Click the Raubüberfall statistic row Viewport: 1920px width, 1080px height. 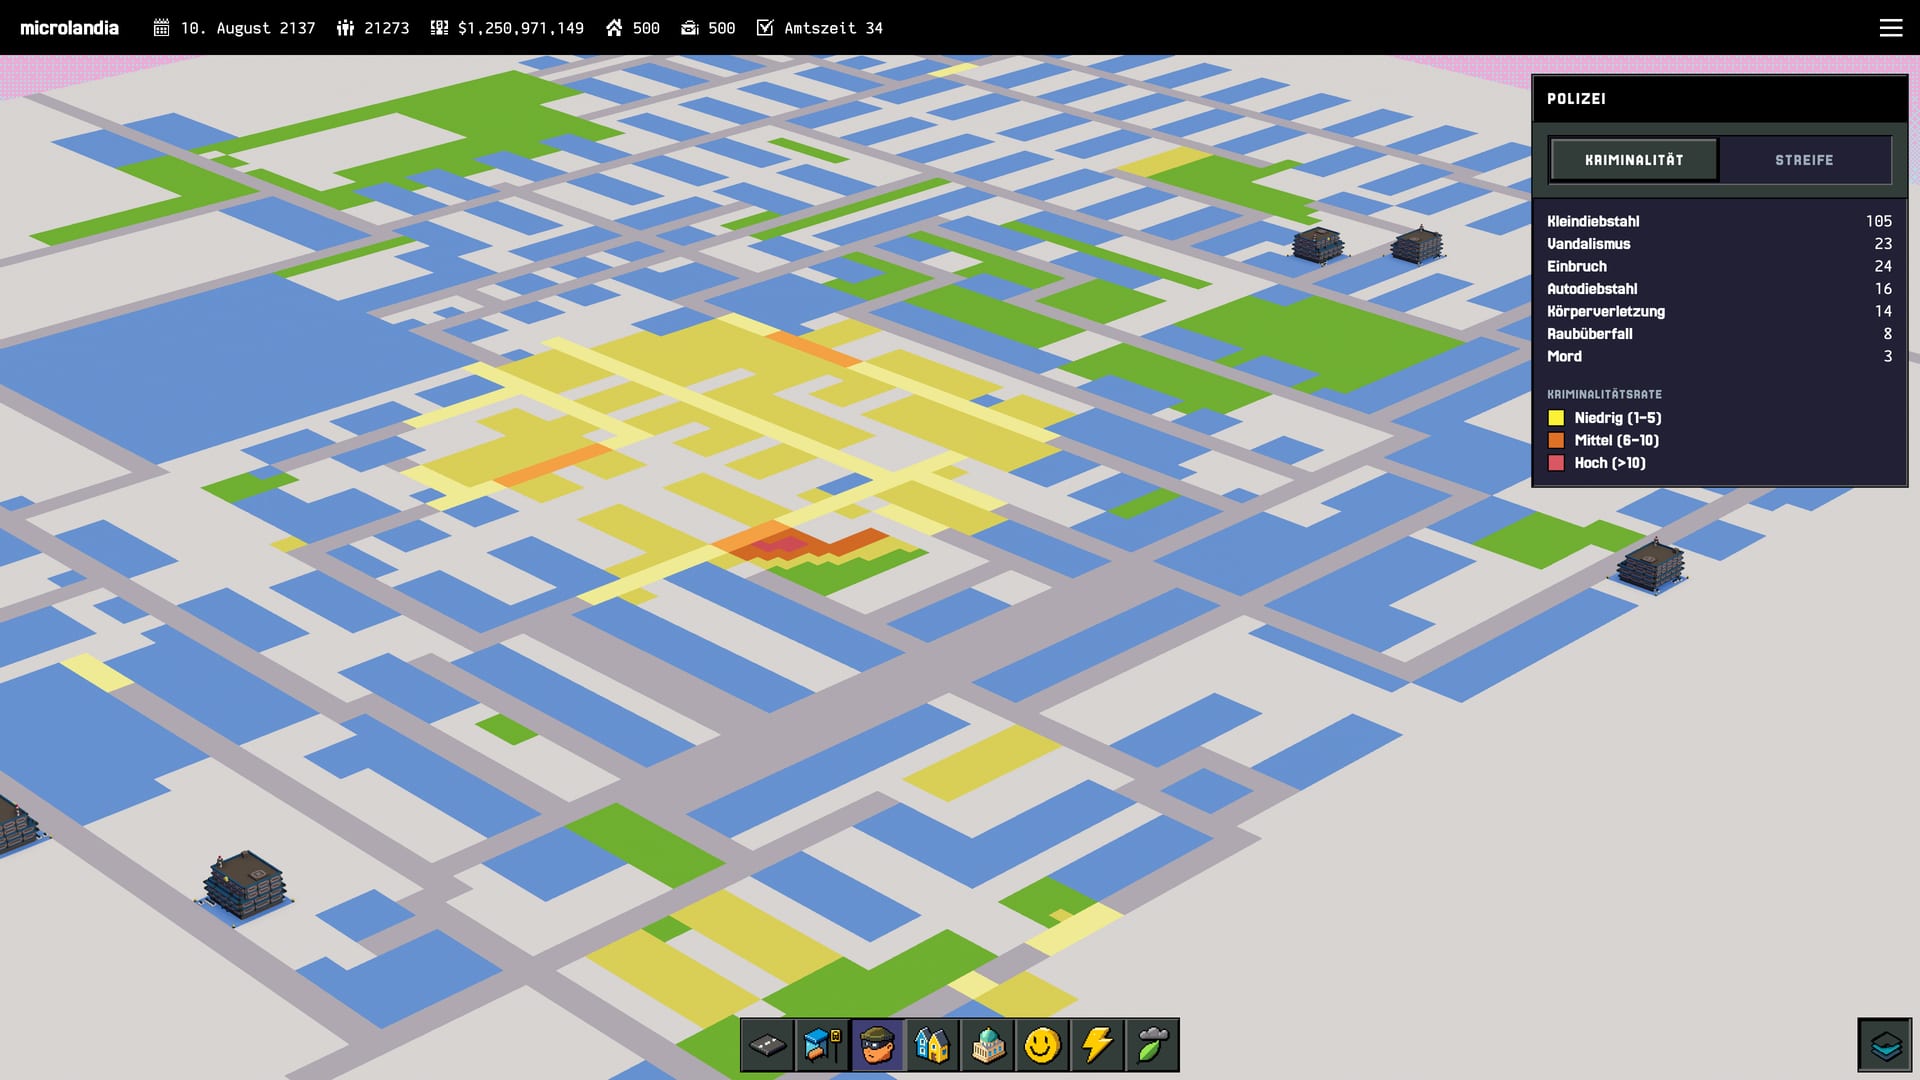click(x=1719, y=334)
